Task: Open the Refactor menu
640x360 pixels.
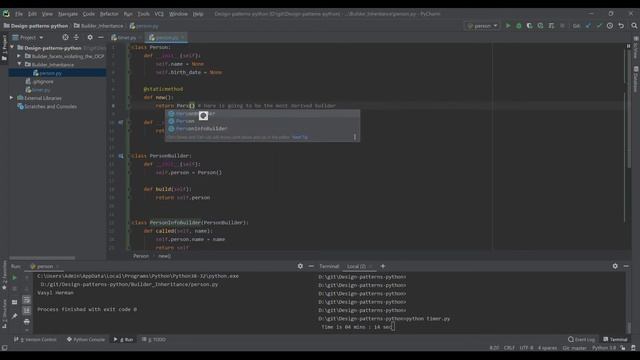Action: (109, 14)
